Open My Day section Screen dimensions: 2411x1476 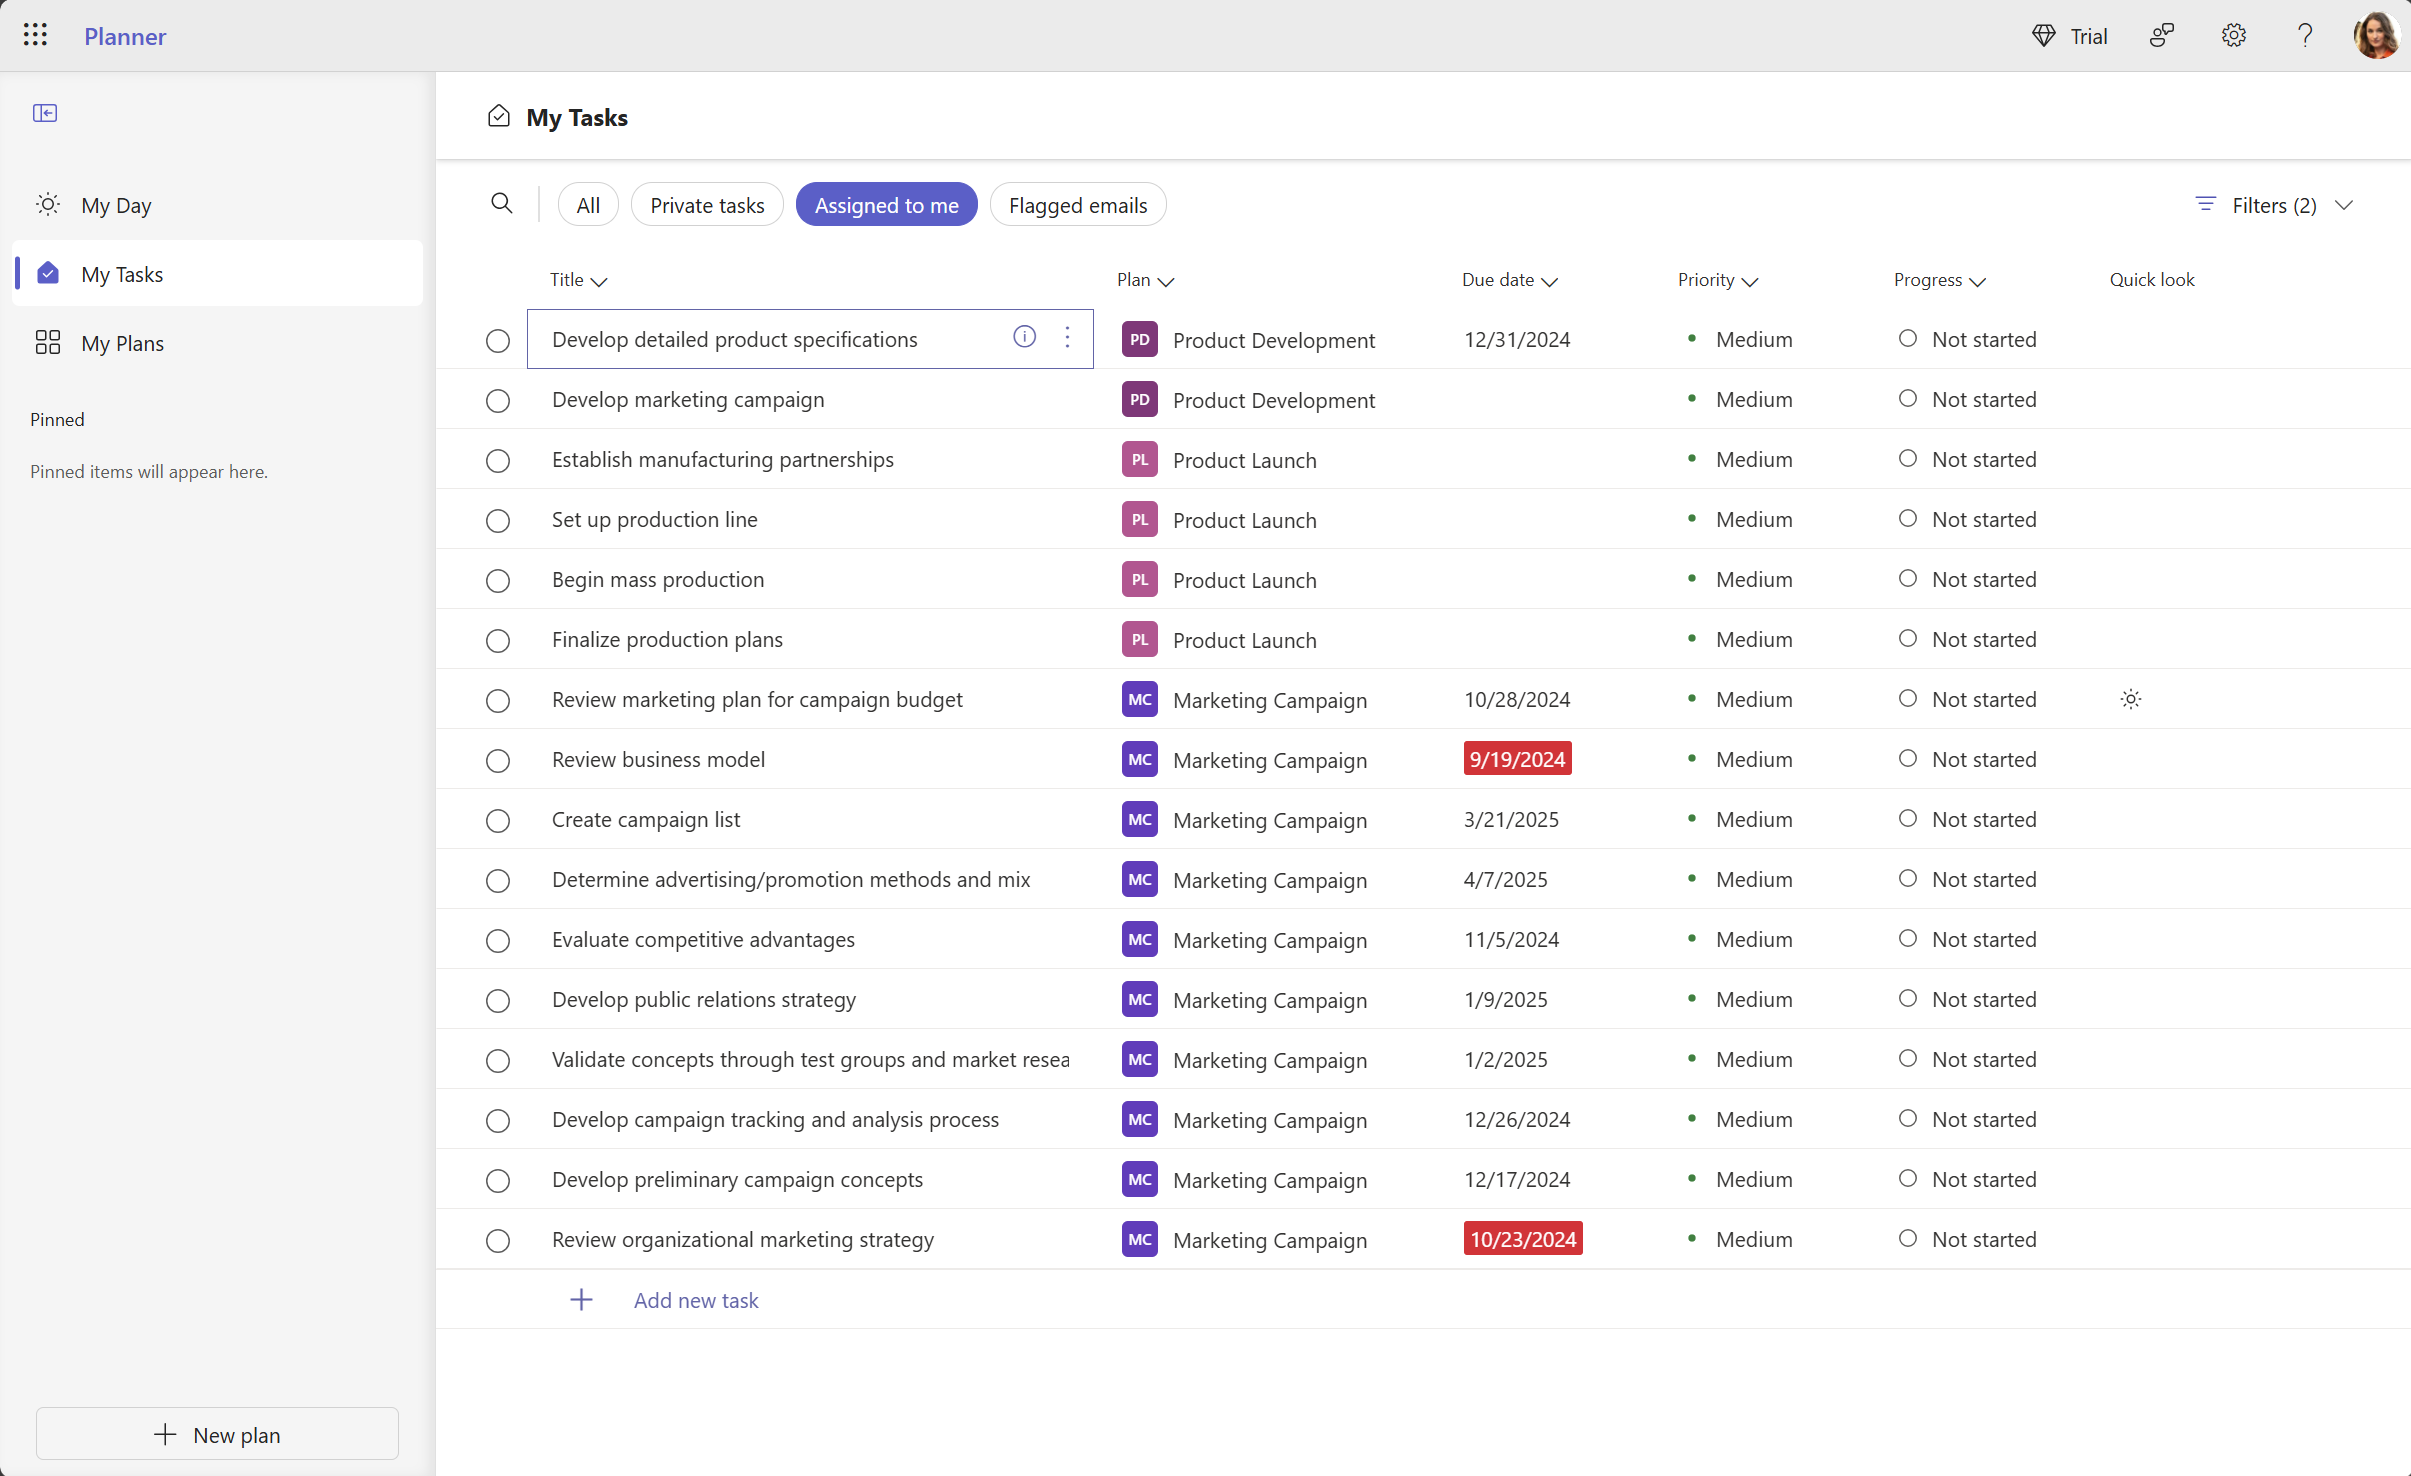115,205
